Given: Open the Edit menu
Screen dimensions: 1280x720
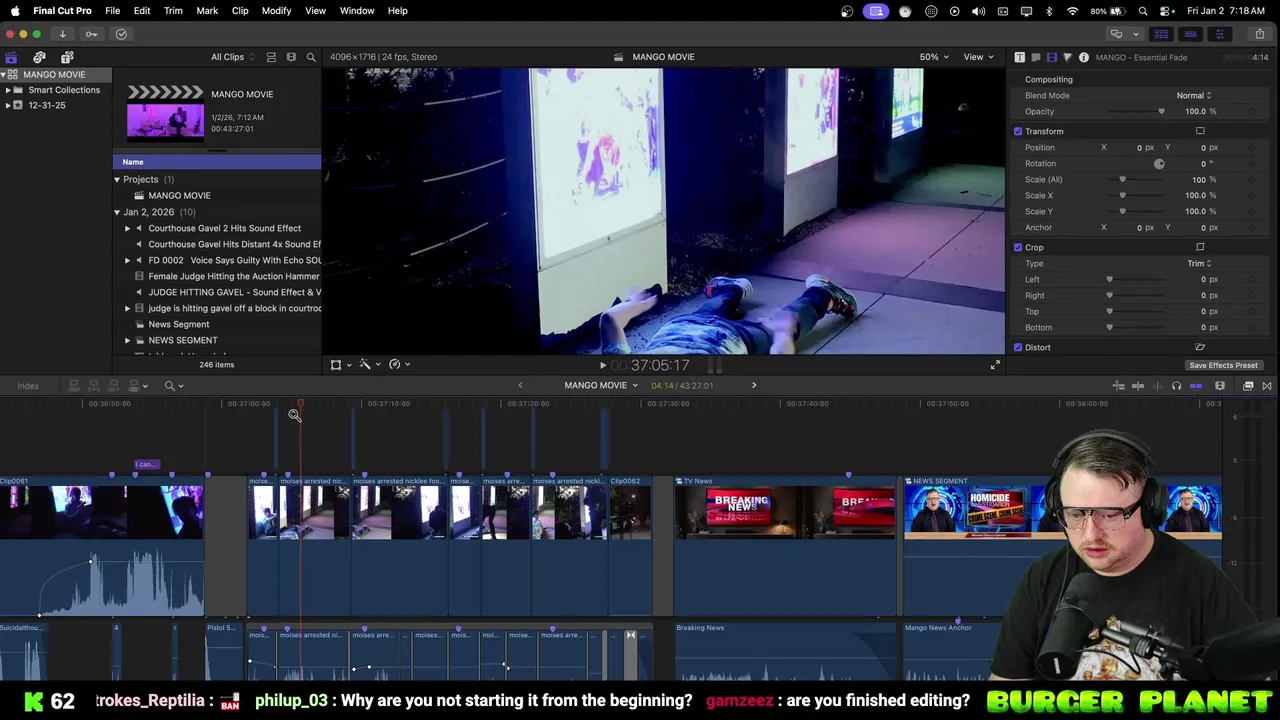Looking at the screenshot, I should click(142, 10).
